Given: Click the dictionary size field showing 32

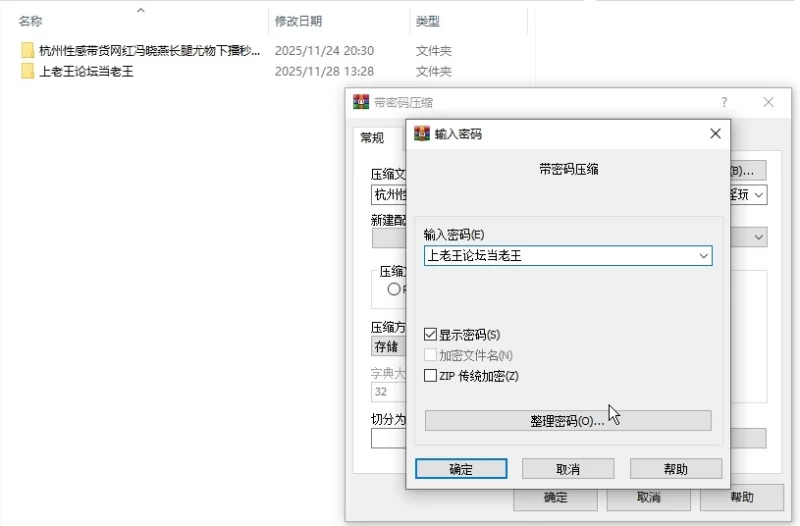Looking at the screenshot, I should 388,392.
